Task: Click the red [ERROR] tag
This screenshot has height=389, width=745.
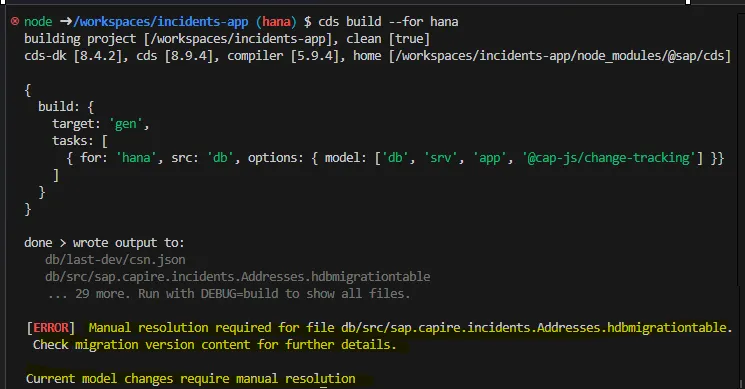Action: click(51, 328)
